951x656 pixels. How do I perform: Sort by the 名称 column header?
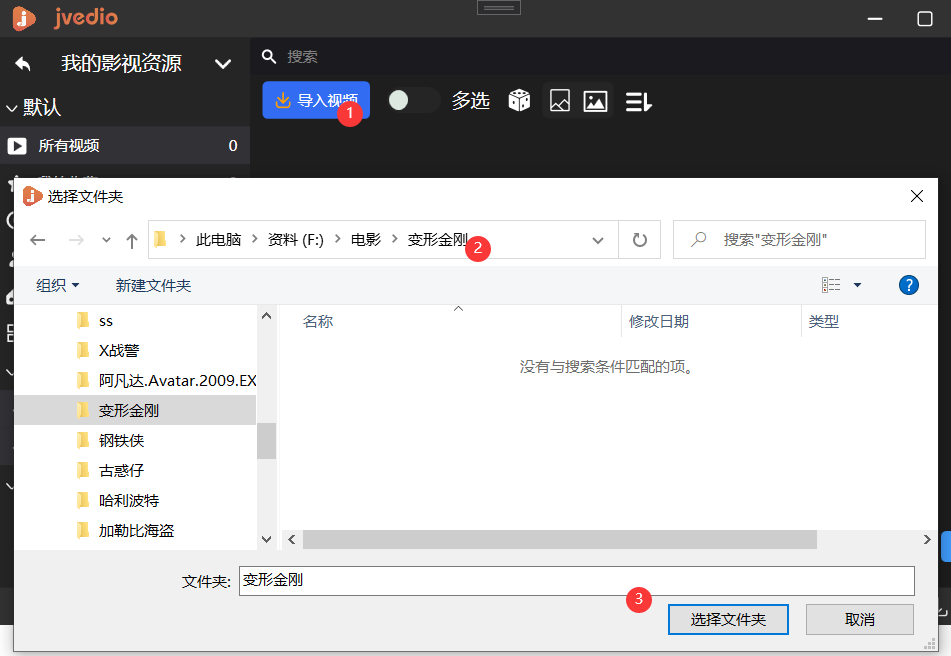[318, 321]
